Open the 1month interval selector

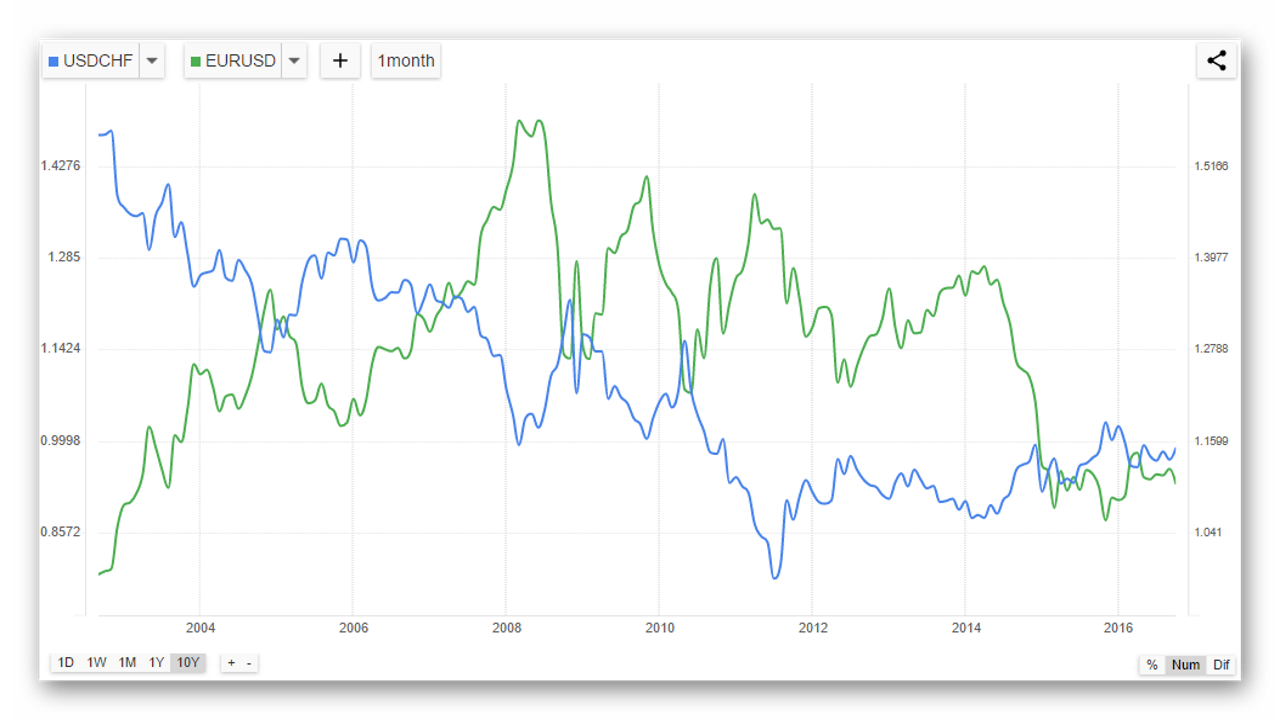[x=405, y=61]
